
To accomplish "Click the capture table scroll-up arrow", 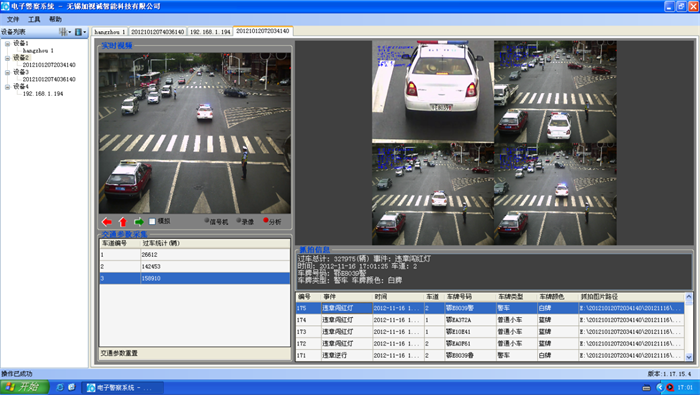I will (x=688, y=297).
